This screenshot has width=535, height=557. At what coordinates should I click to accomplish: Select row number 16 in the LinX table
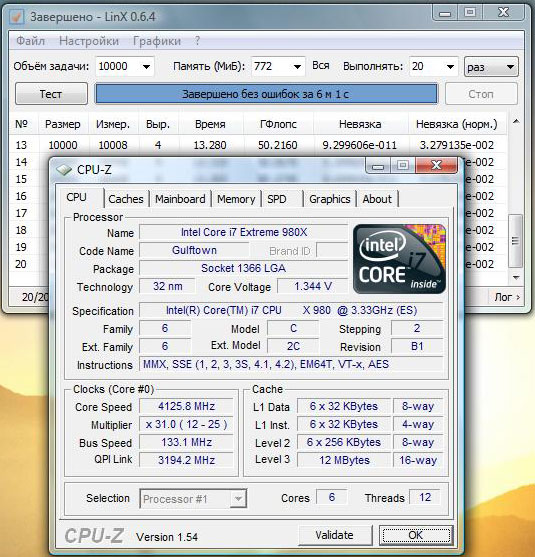point(21,196)
